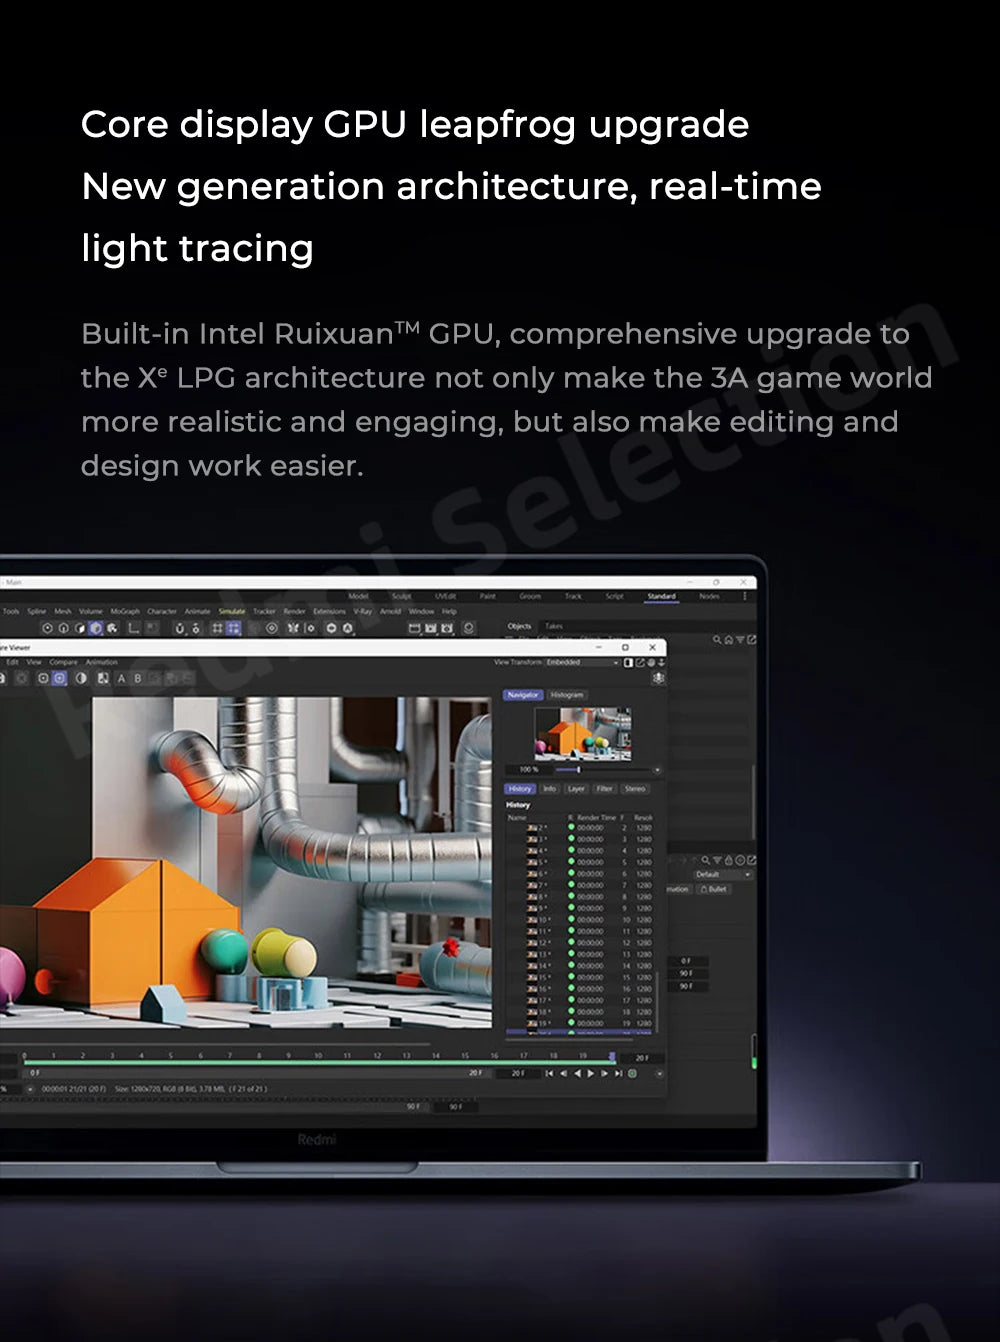Image resolution: width=1000 pixels, height=1342 pixels.
Task: Open the V-Ray menu
Action: (x=362, y=611)
